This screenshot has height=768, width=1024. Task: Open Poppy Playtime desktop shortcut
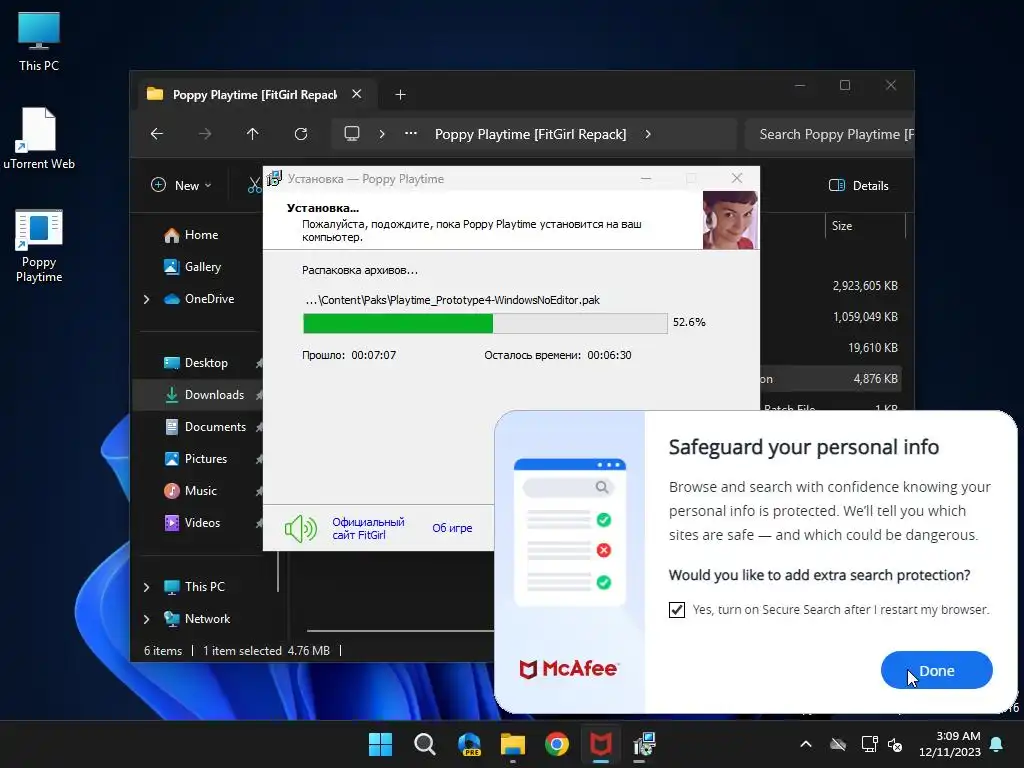click(39, 246)
